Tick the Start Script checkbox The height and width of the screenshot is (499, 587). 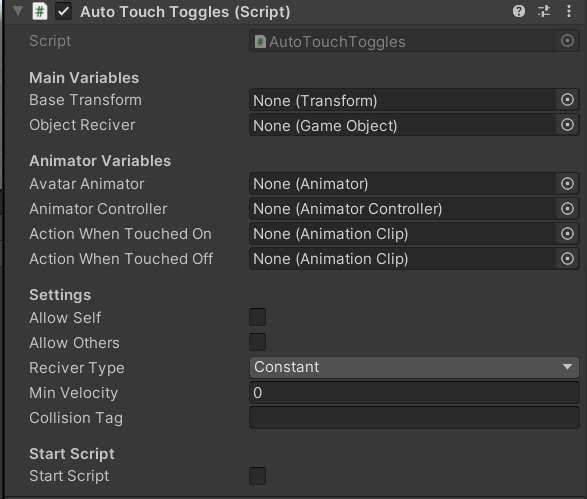point(258,476)
